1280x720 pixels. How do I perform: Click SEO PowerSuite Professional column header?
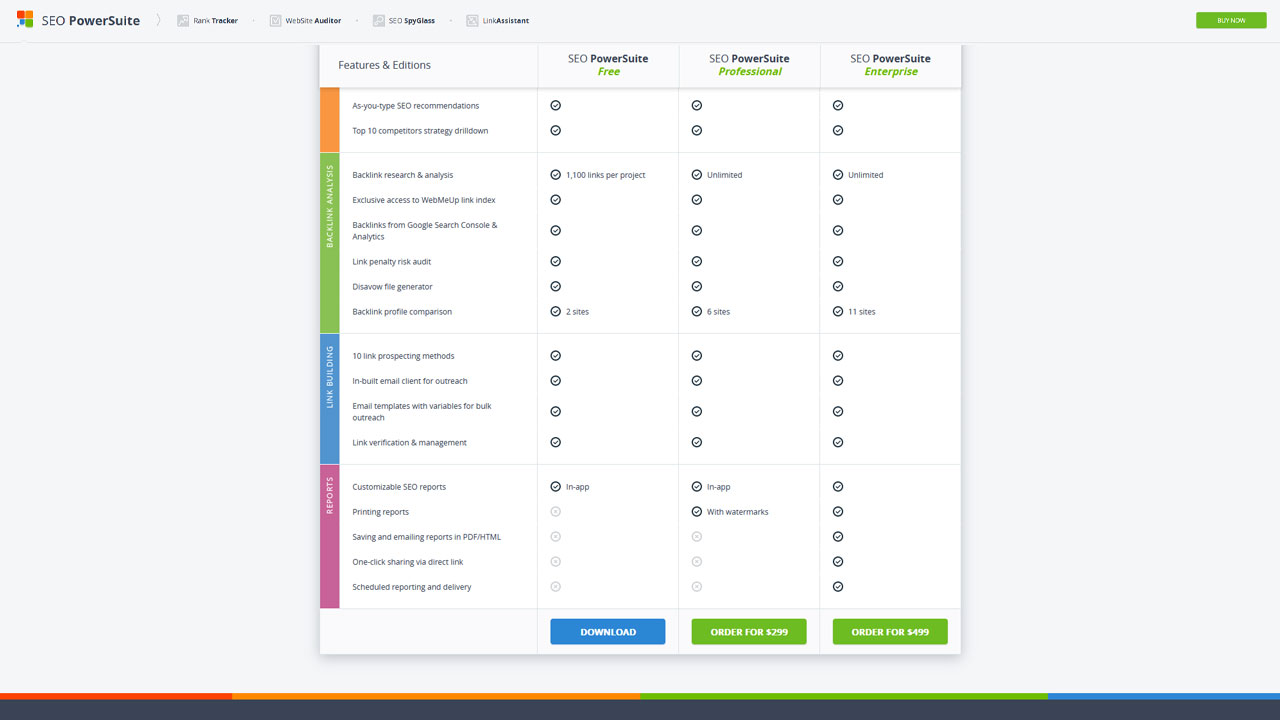click(749, 65)
